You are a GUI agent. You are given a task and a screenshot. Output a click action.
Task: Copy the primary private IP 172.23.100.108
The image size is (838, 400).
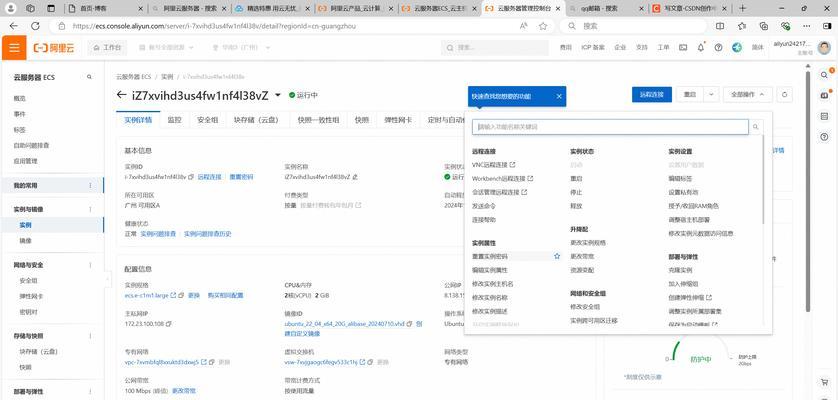pos(169,324)
